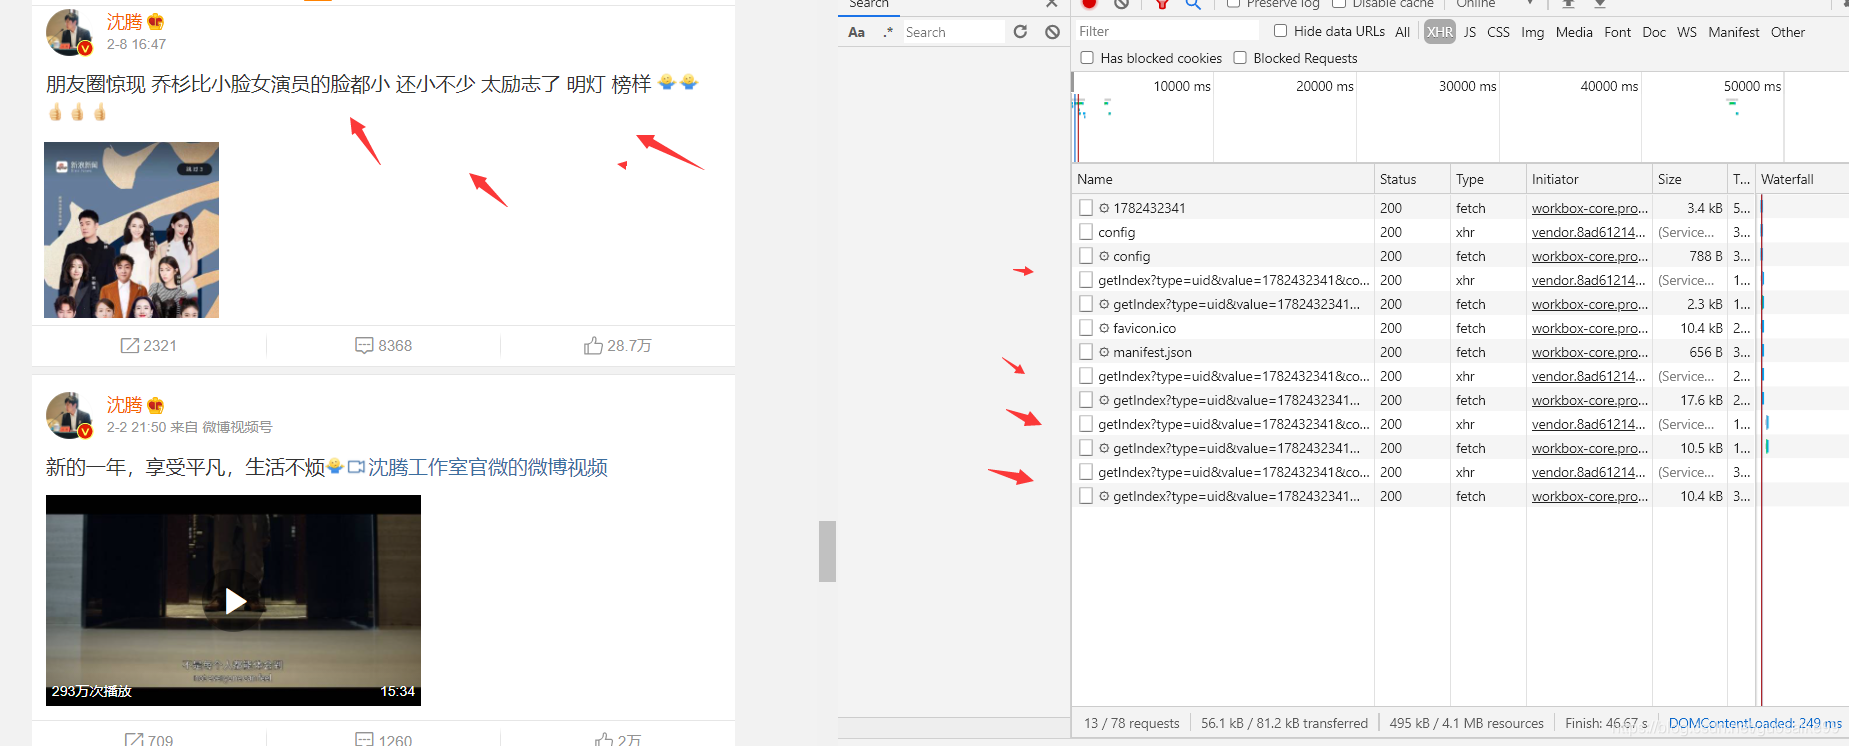Click the clear search results icon

pyautogui.click(x=1052, y=32)
